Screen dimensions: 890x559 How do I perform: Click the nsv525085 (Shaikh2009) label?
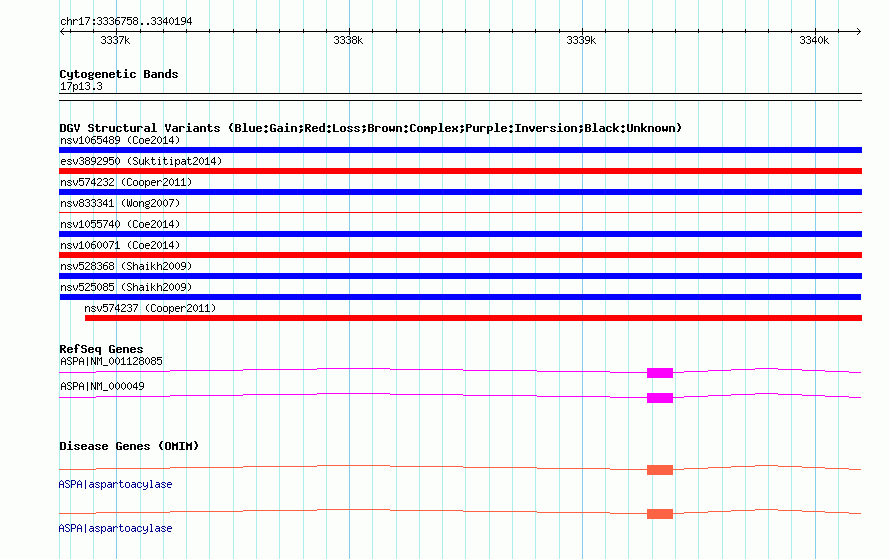click(x=126, y=287)
